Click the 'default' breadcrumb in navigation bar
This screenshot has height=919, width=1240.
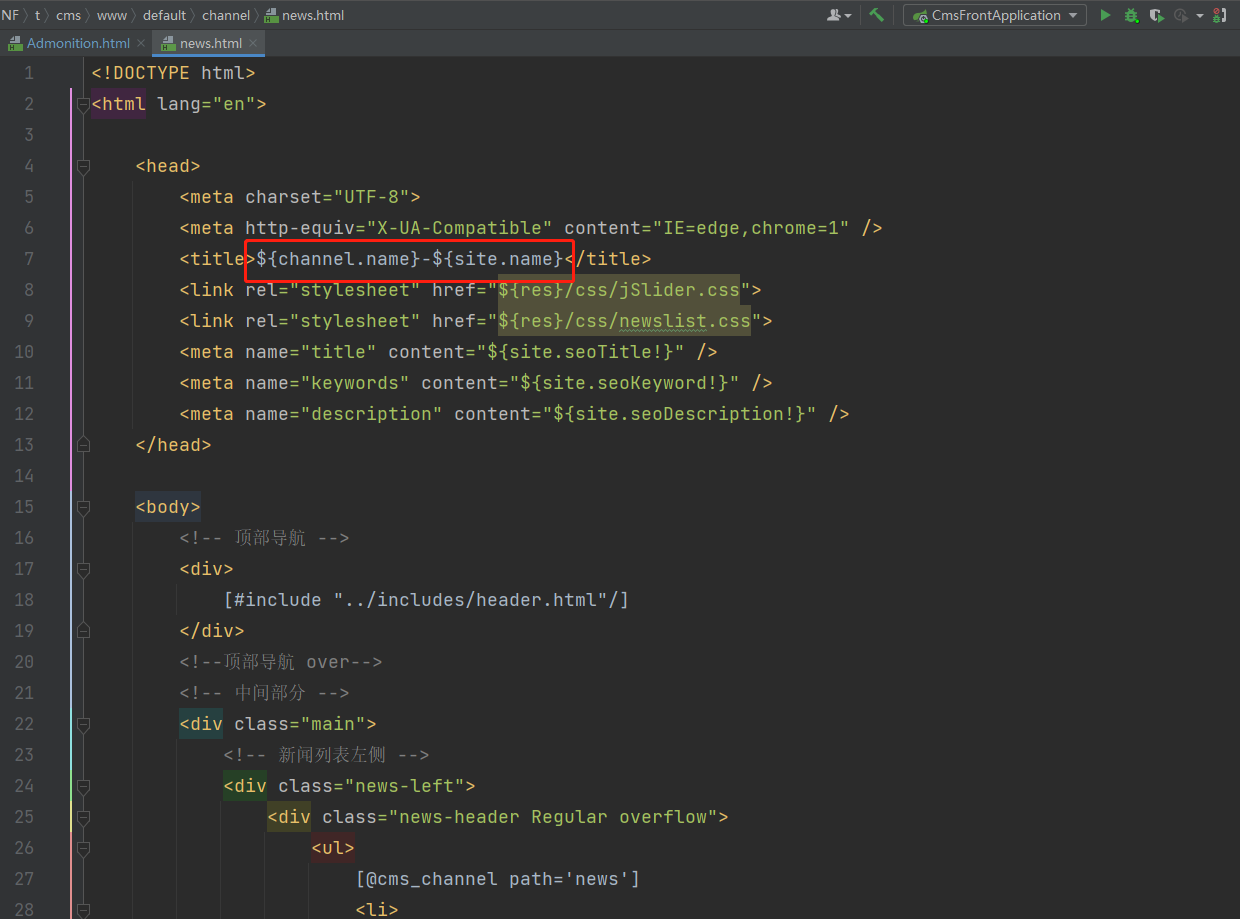point(164,15)
